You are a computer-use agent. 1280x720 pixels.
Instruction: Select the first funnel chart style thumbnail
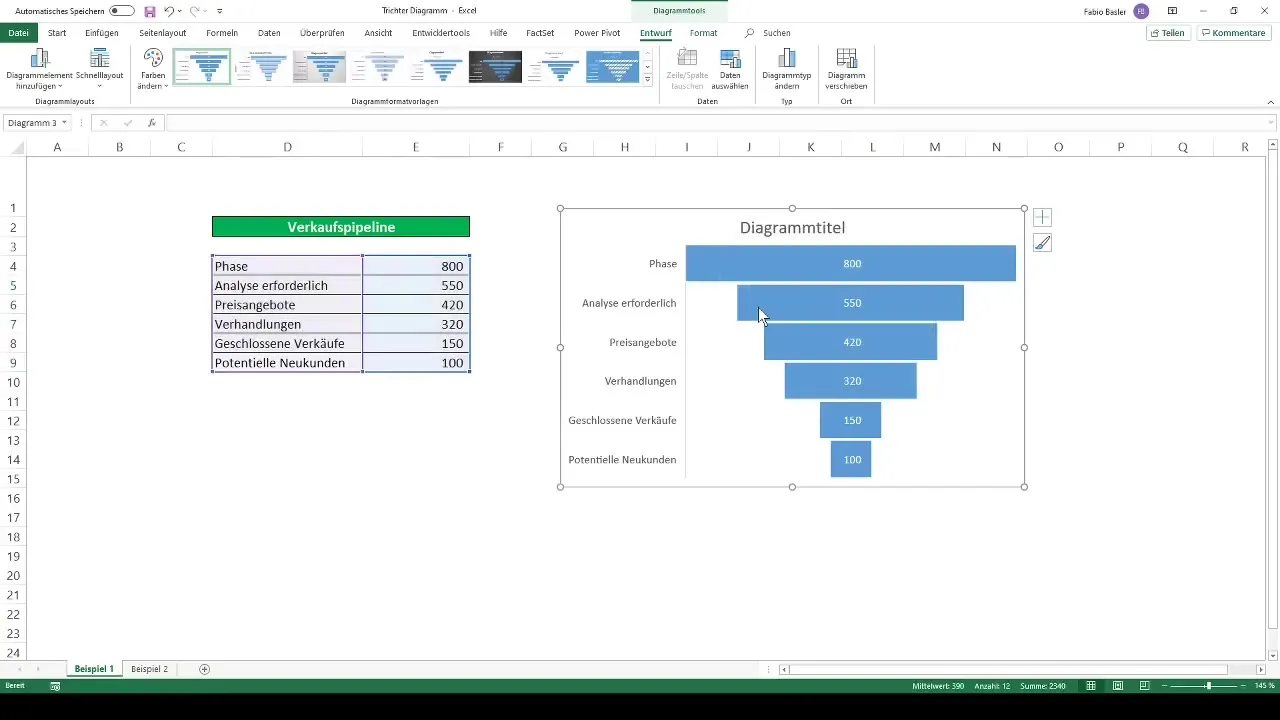coord(202,67)
